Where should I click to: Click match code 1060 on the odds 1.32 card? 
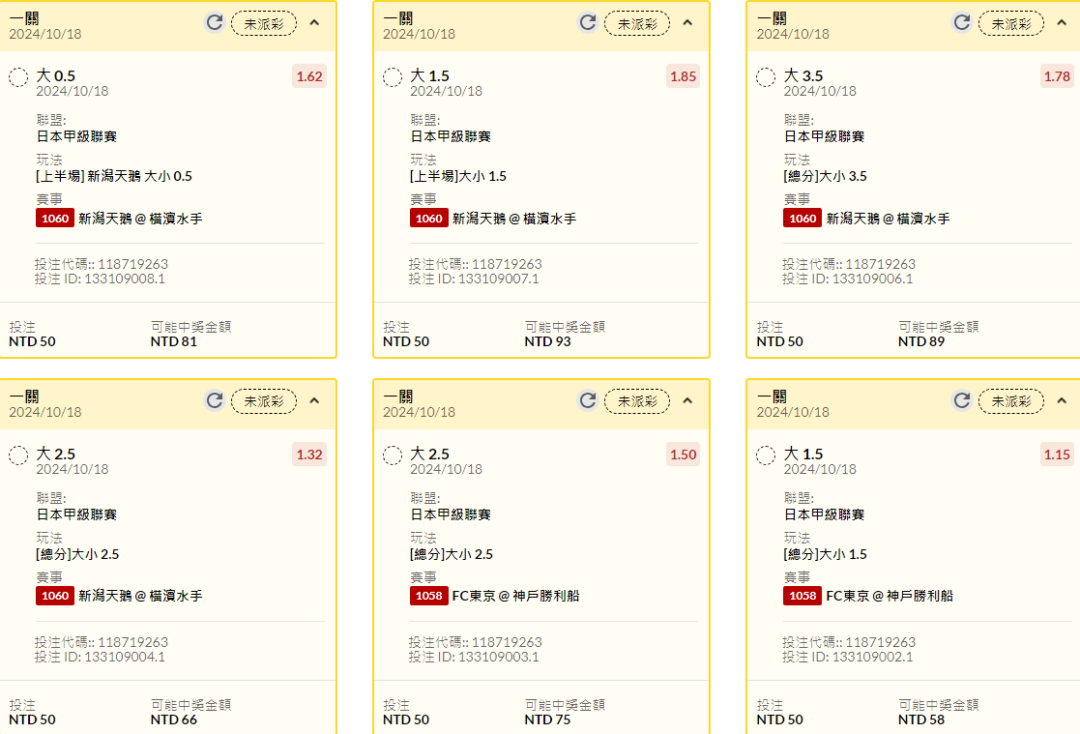pyautogui.click(x=55, y=596)
